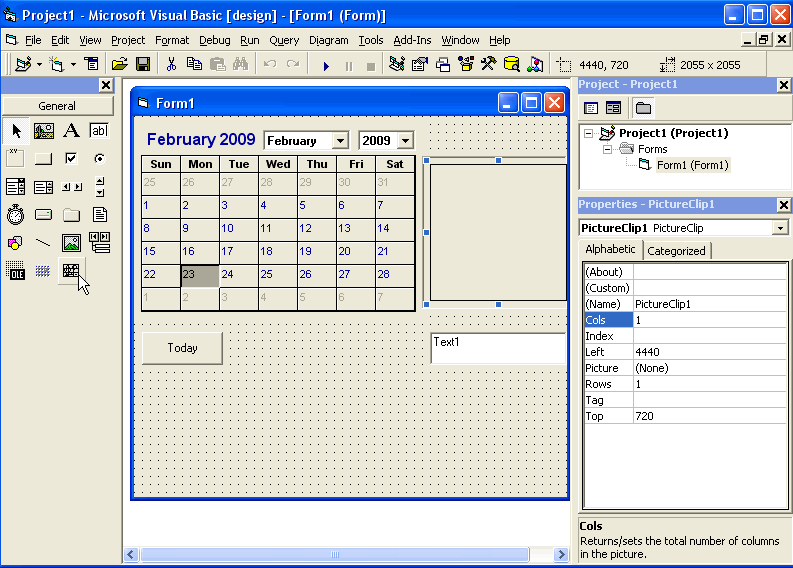The width and height of the screenshot is (793, 568).
Task: Open the Add Form dropdown arrow
Action: [x=73, y=64]
